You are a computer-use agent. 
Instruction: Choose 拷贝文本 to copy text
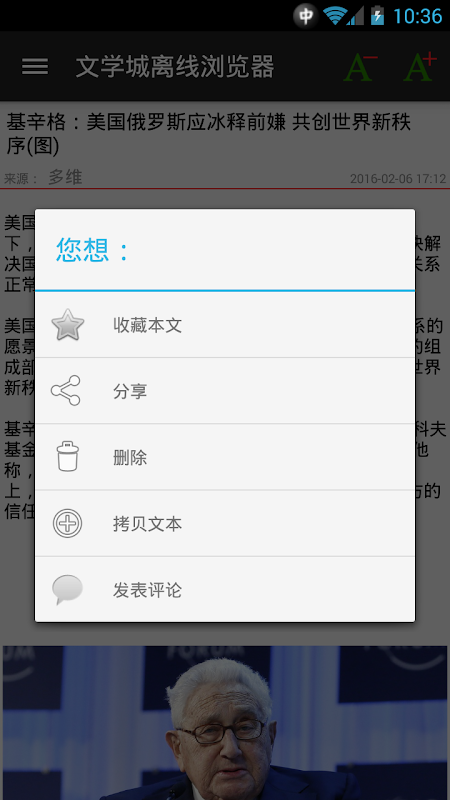[x=224, y=523]
